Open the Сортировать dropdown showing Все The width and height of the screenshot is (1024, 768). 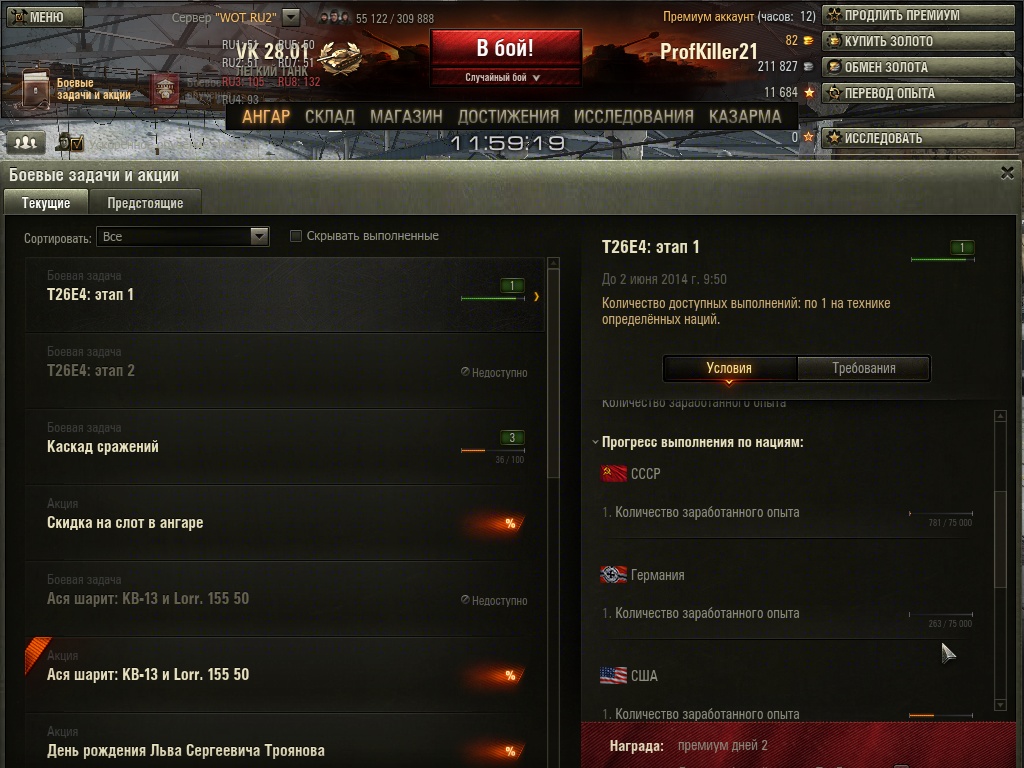tap(182, 236)
